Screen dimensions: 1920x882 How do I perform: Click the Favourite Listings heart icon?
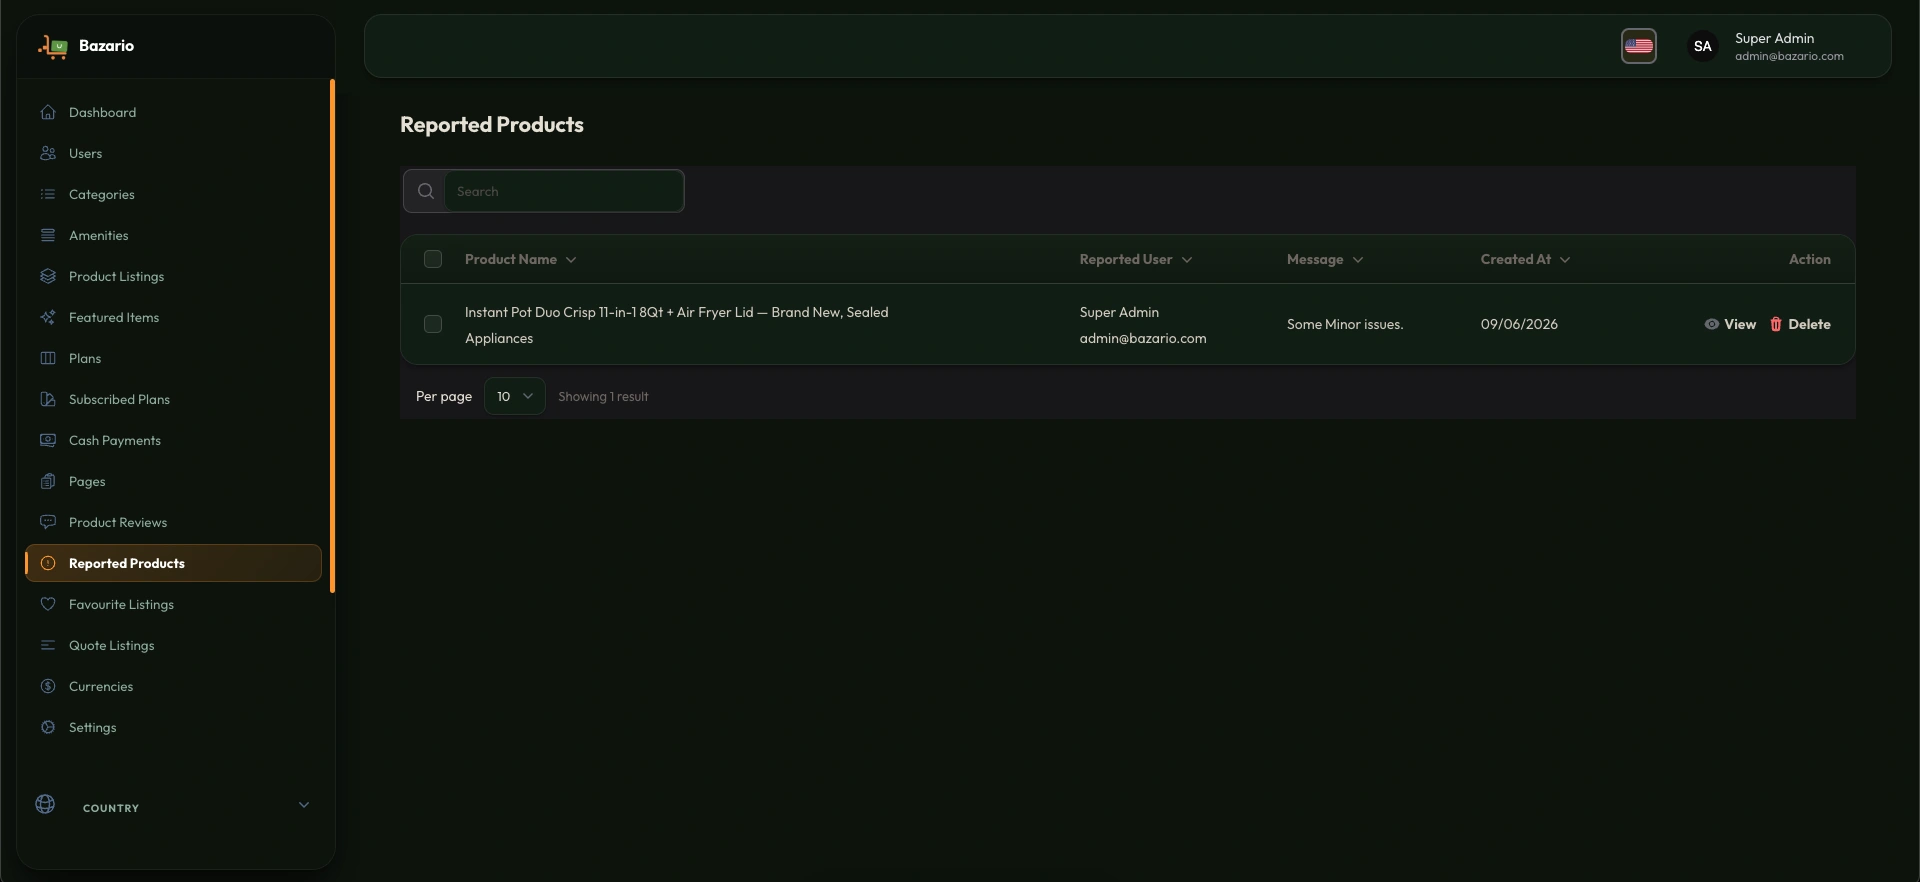pyautogui.click(x=48, y=604)
